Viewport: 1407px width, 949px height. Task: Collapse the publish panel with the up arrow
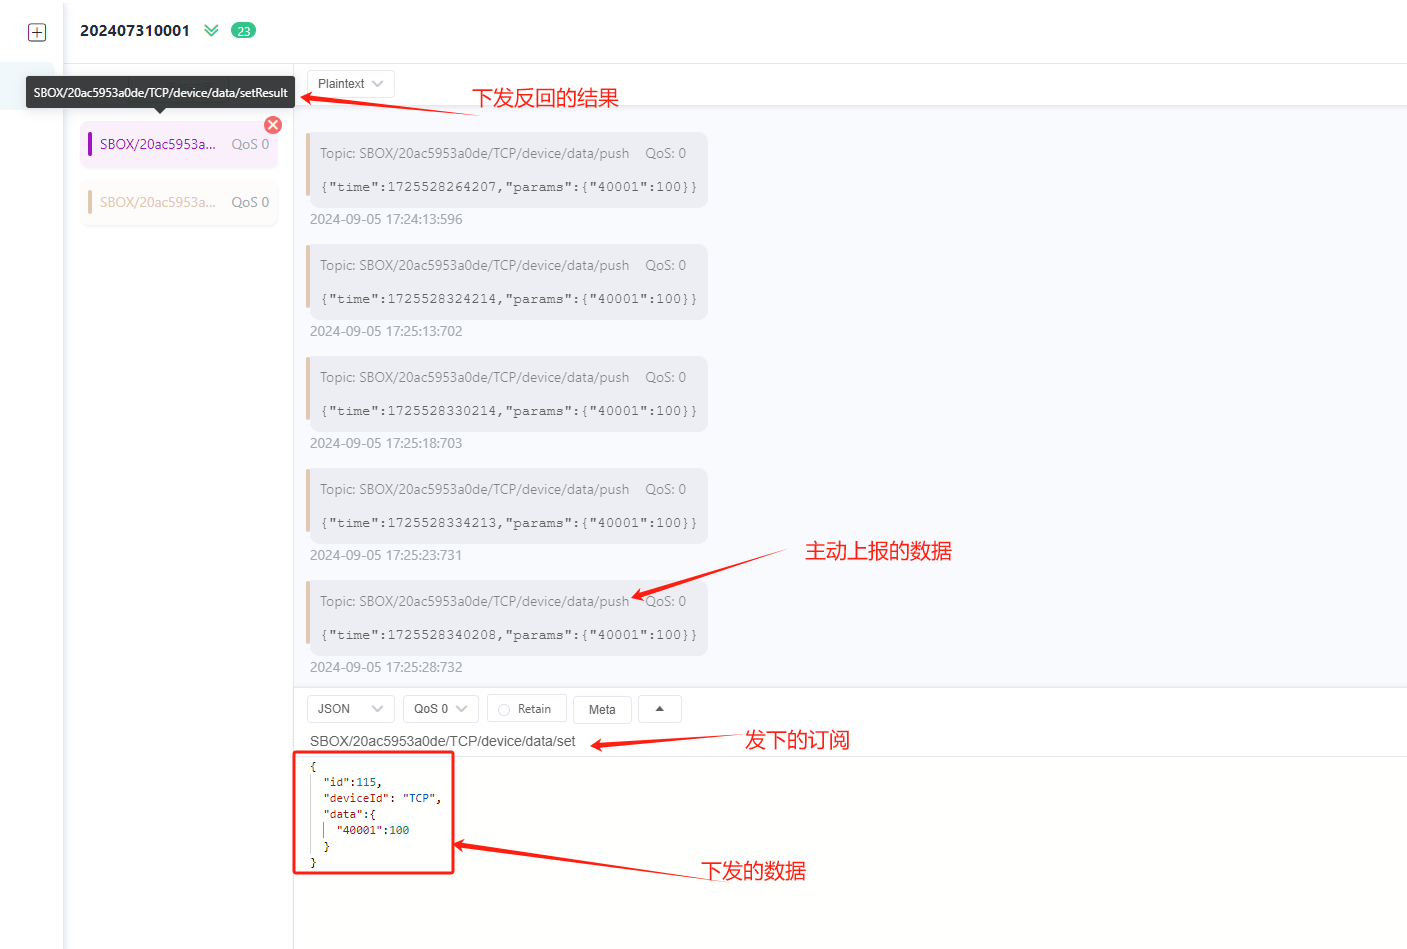tap(659, 708)
